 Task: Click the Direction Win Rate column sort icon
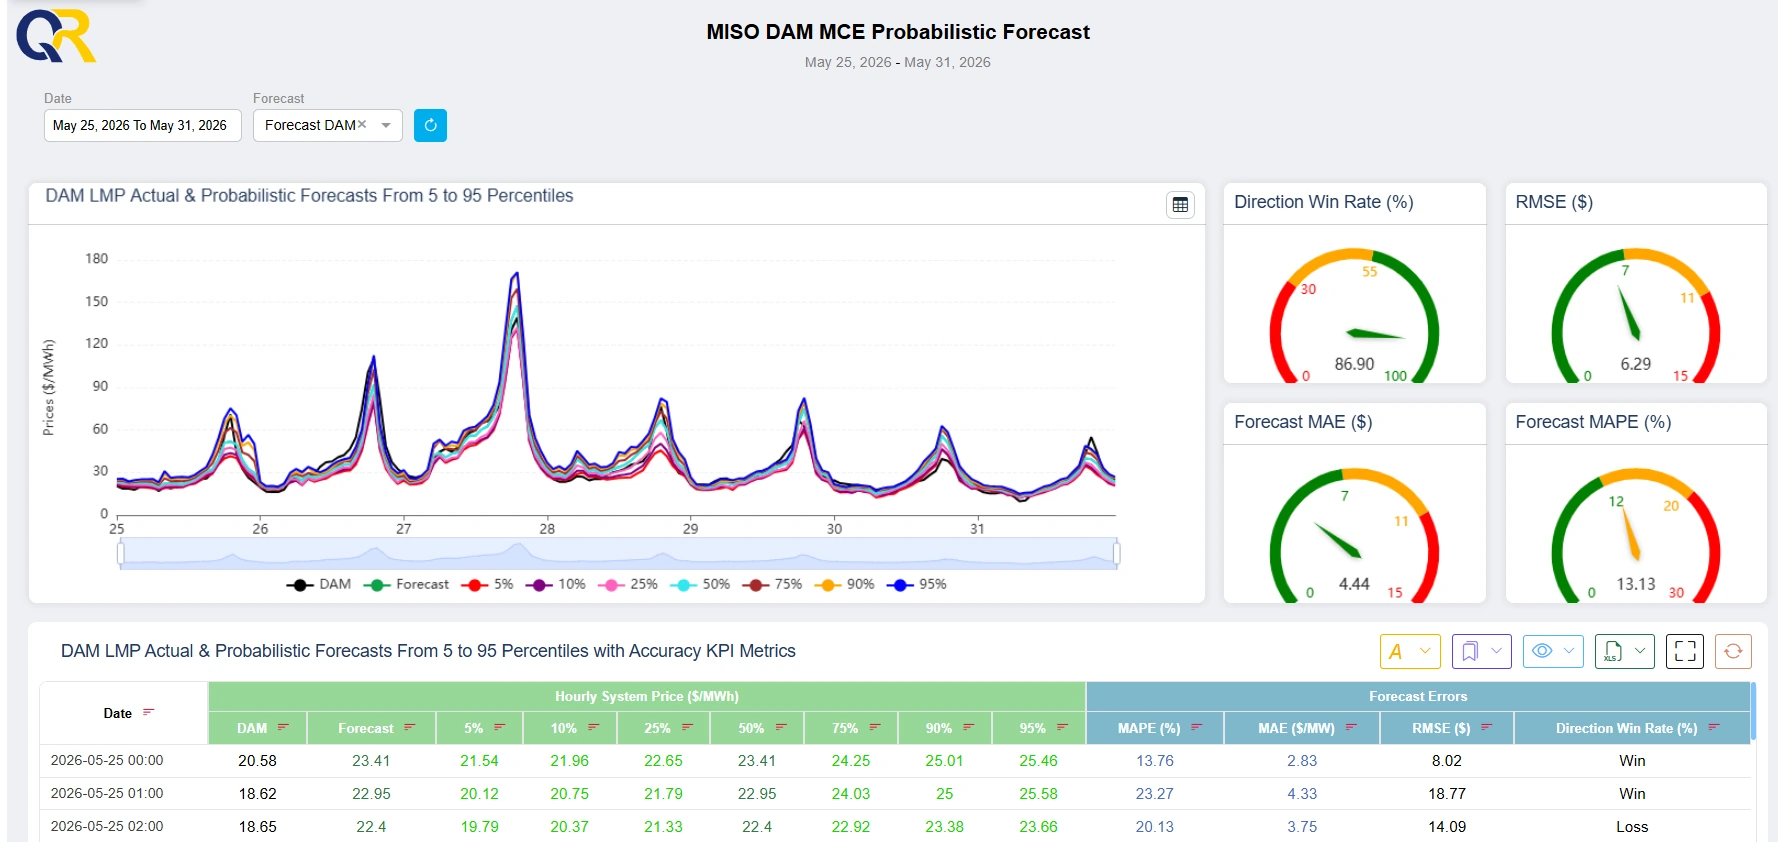[1714, 727]
